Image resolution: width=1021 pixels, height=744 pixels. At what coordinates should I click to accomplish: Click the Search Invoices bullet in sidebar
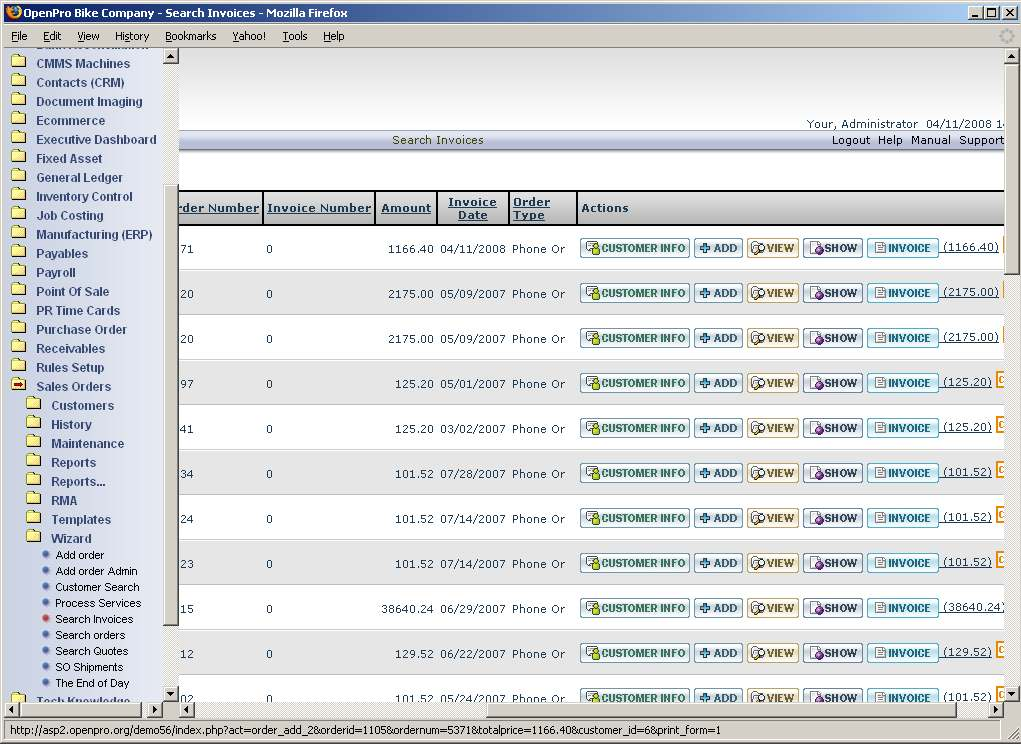point(46,619)
